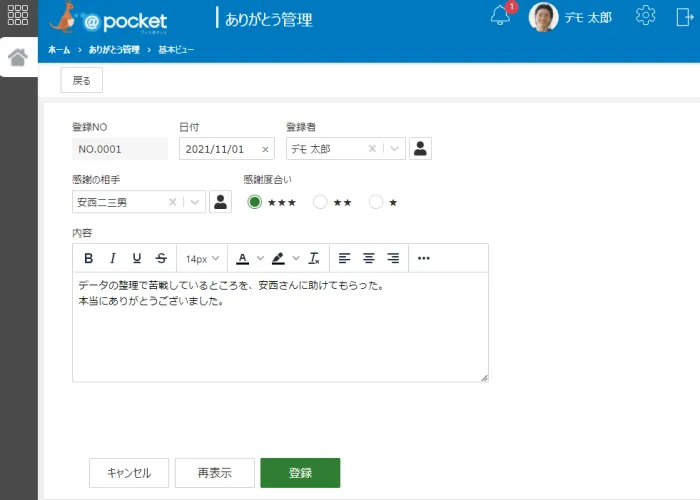Click the @pocket kangaroo logo
The width and height of the screenshot is (700, 500).
click(108, 19)
